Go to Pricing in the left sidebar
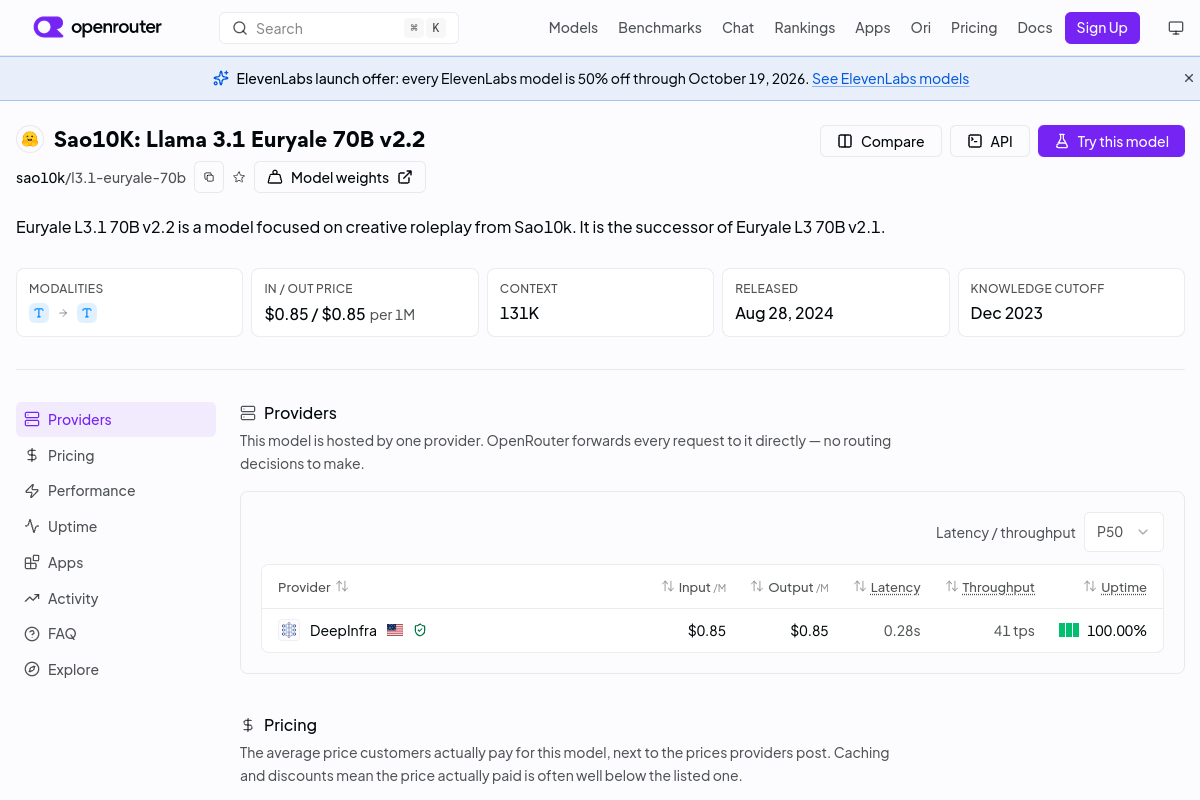The width and height of the screenshot is (1200, 800). [x=116, y=456]
